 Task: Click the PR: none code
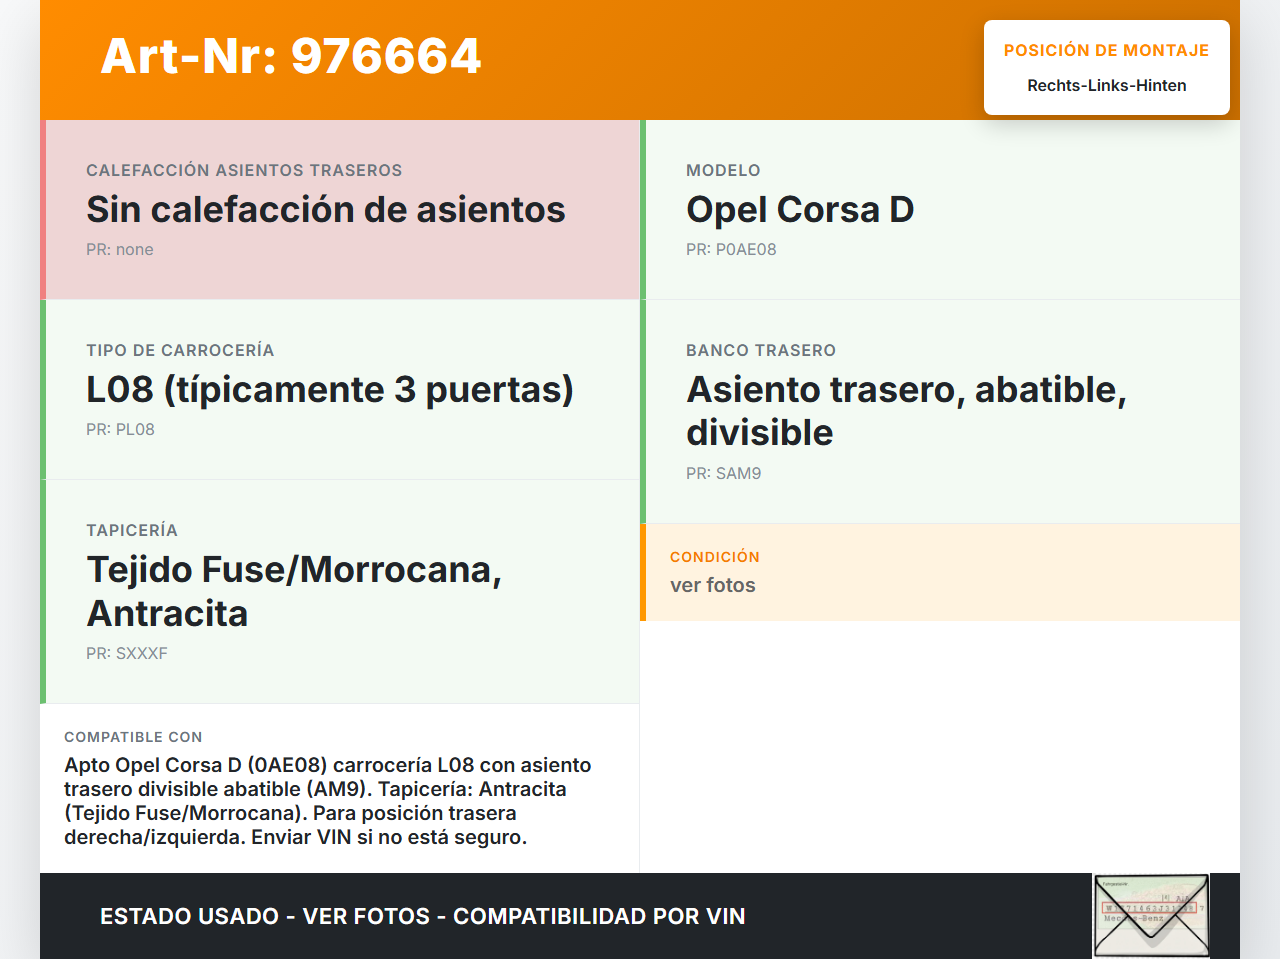click(x=120, y=250)
